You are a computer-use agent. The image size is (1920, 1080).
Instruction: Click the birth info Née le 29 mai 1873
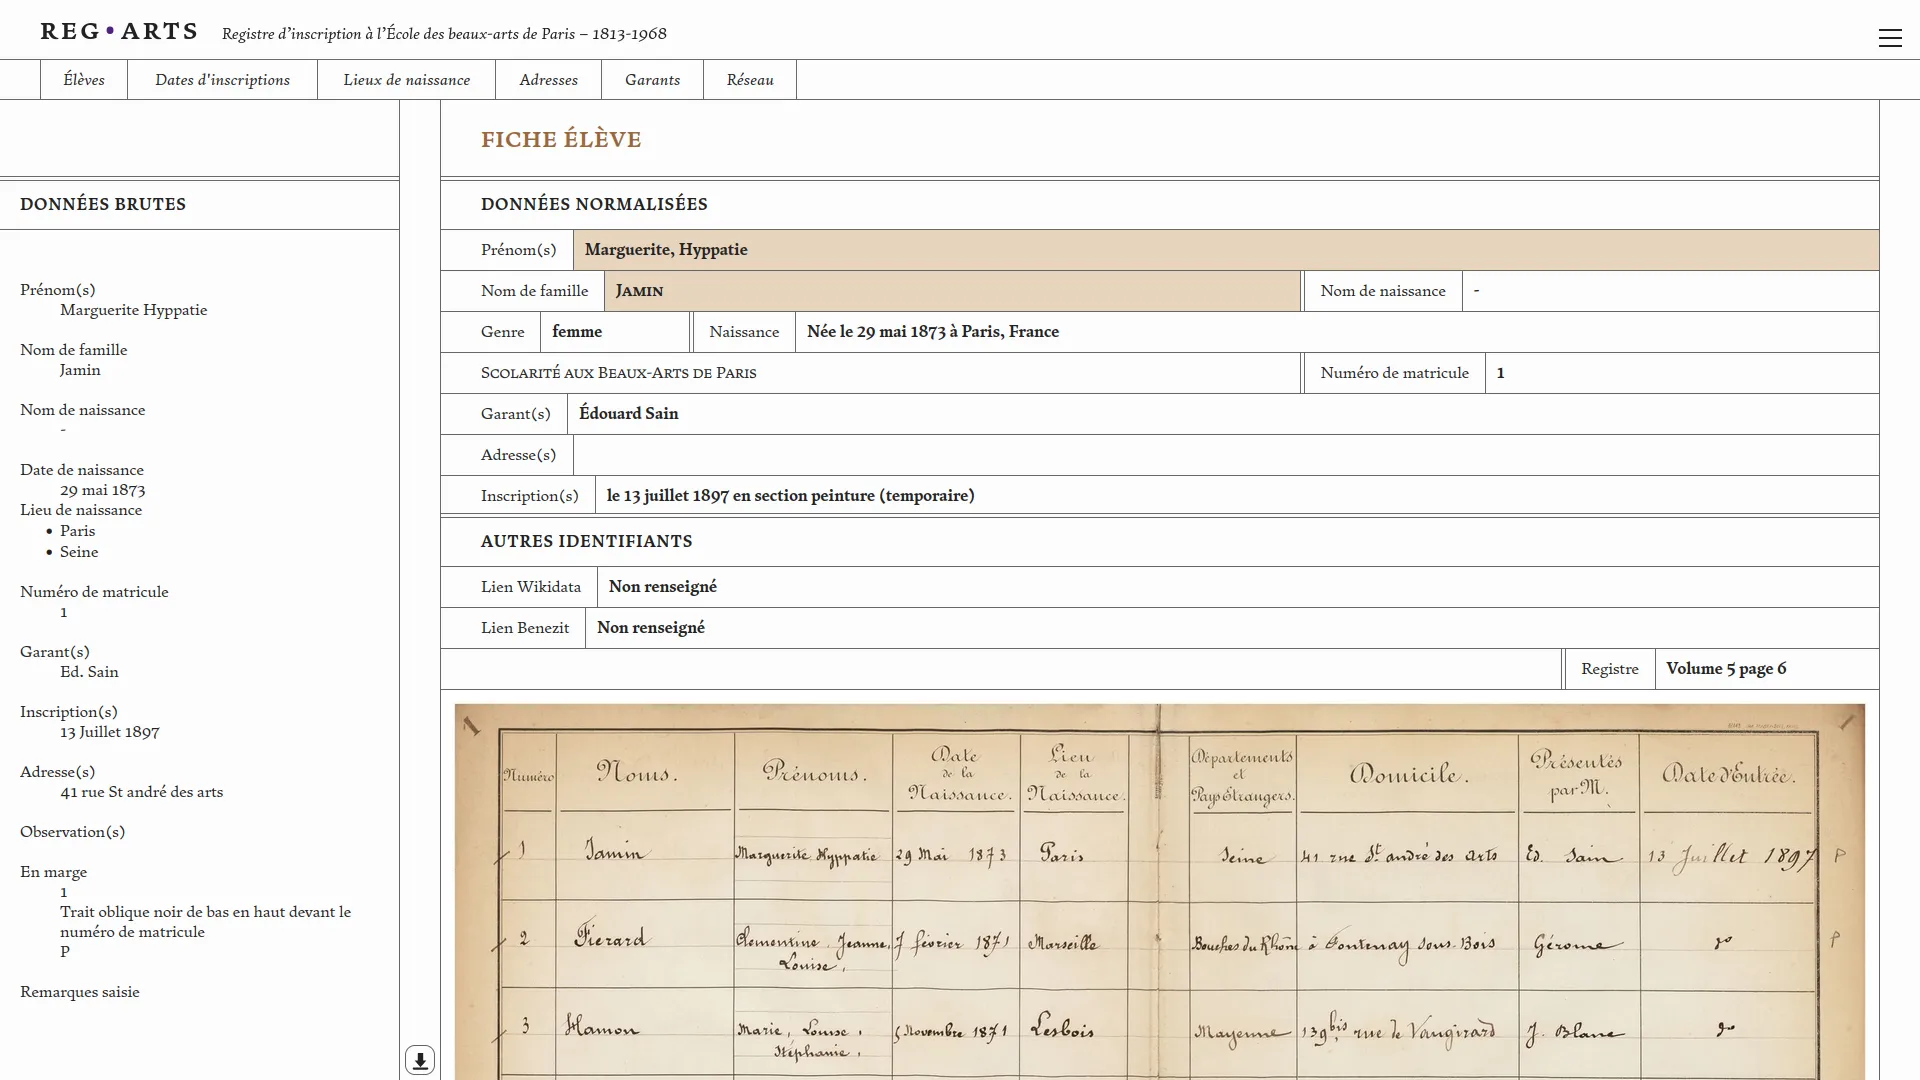tap(932, 332)
